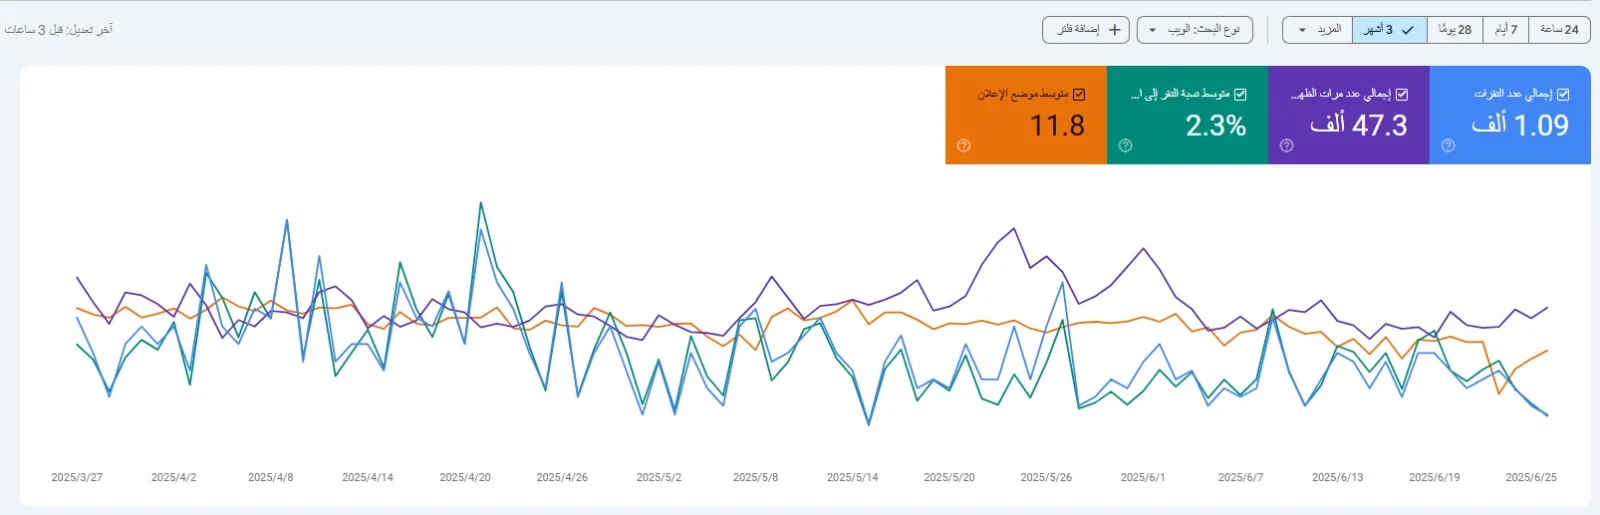The height and width of the screenshot is (515, 1600).
Task: Click the 47.3 ألف impressions value
Action: (1358, 125)
